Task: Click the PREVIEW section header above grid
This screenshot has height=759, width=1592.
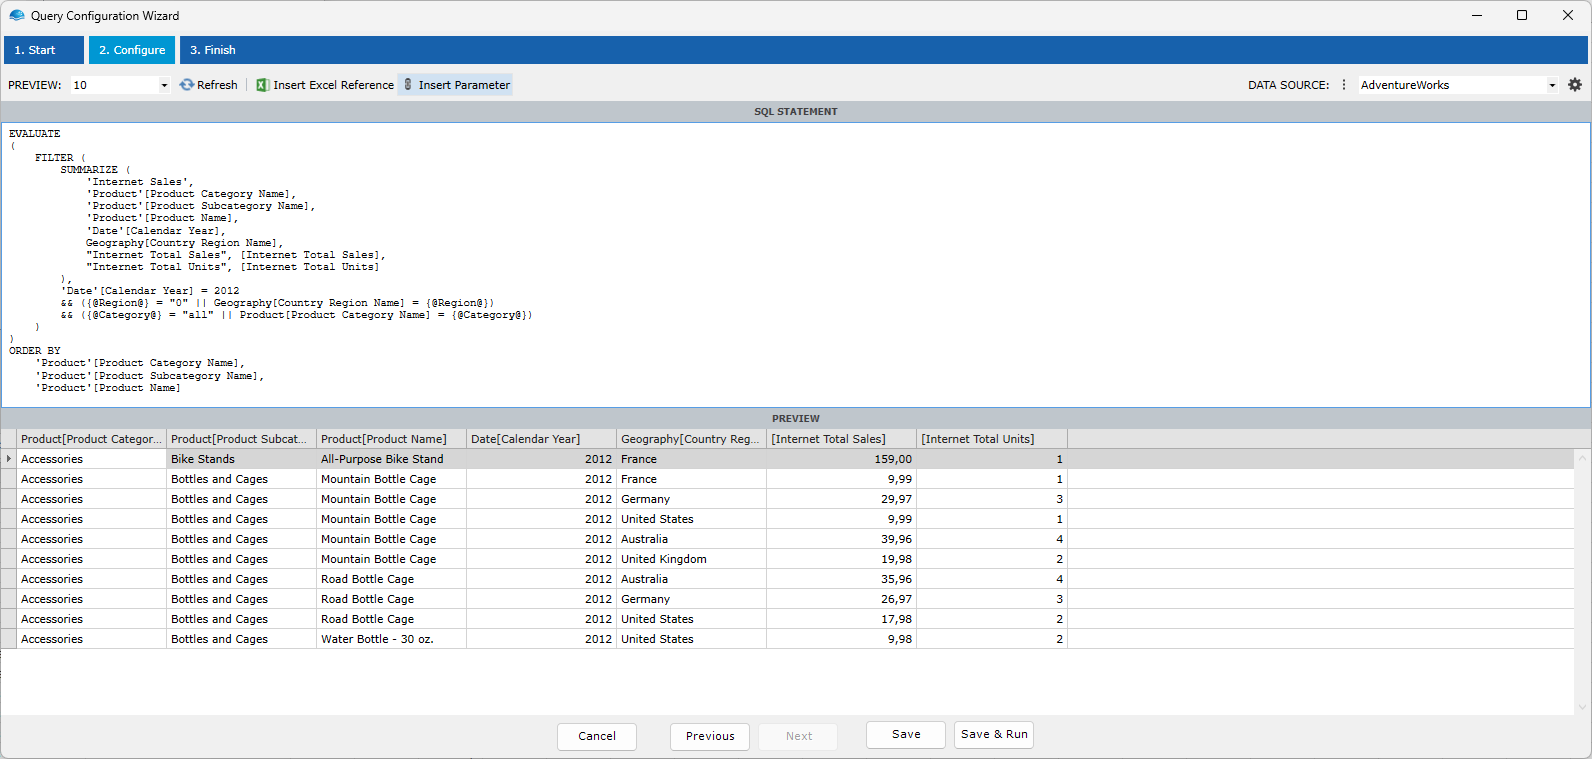Action: coord(796,419)
